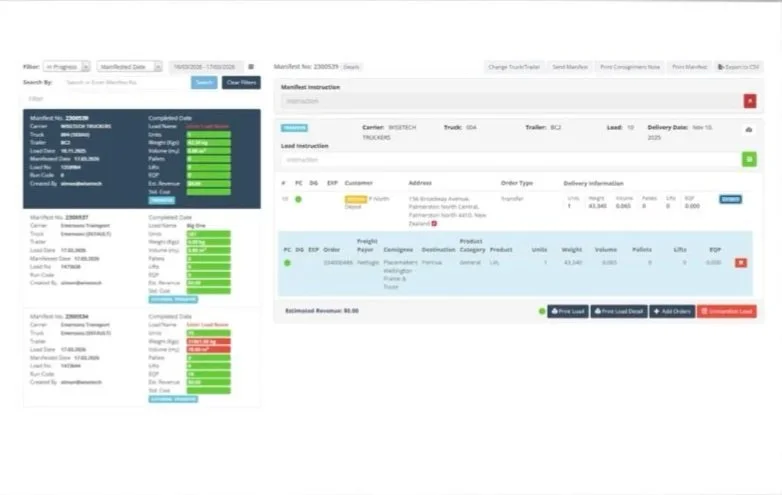Select manifest card 2300537

tap(142, 258)
